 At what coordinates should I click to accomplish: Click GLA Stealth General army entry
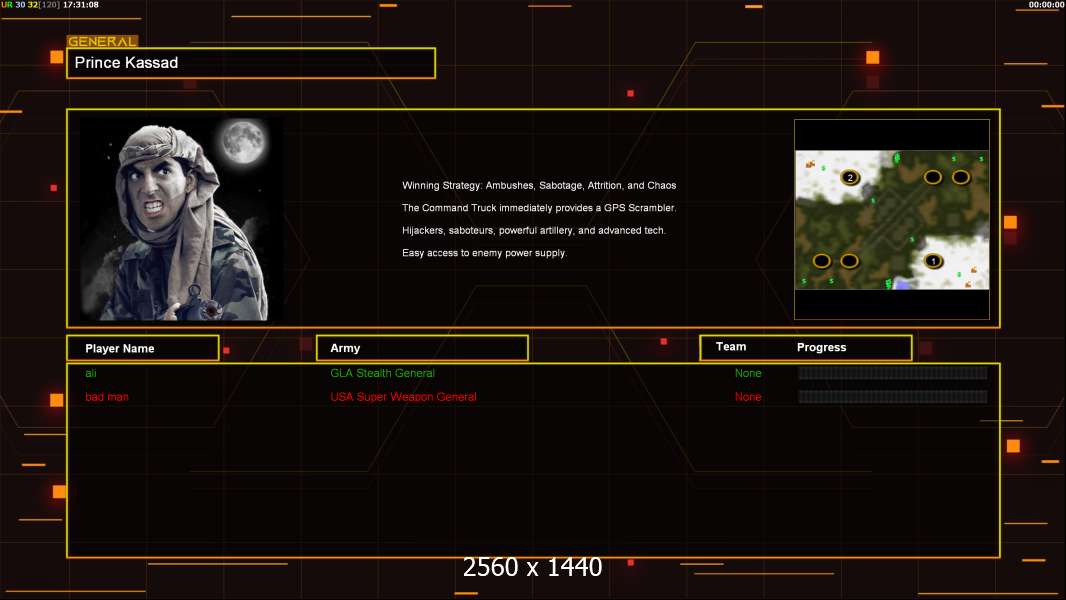[x=382, y=373]
